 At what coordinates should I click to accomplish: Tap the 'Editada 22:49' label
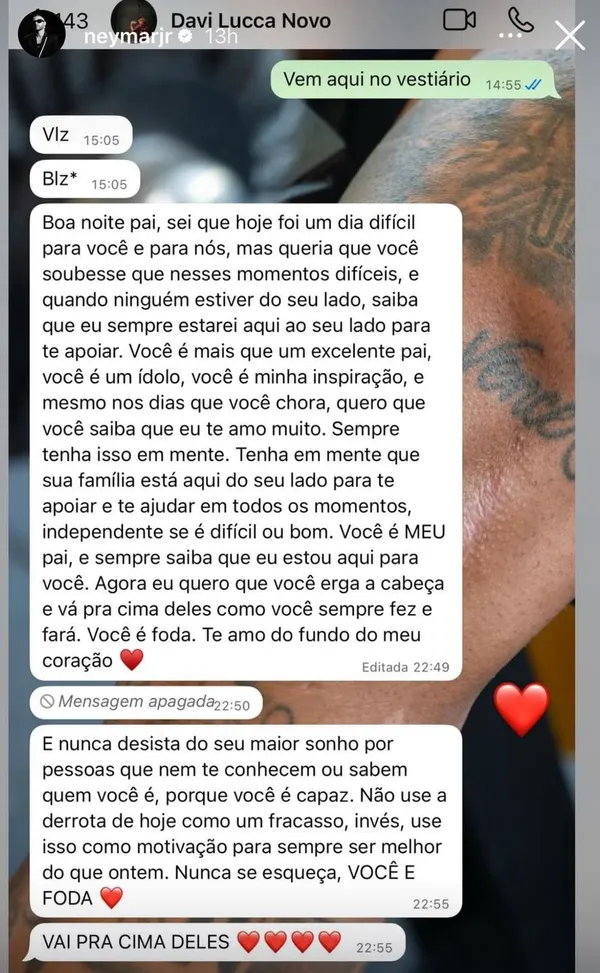click(406, 667)
